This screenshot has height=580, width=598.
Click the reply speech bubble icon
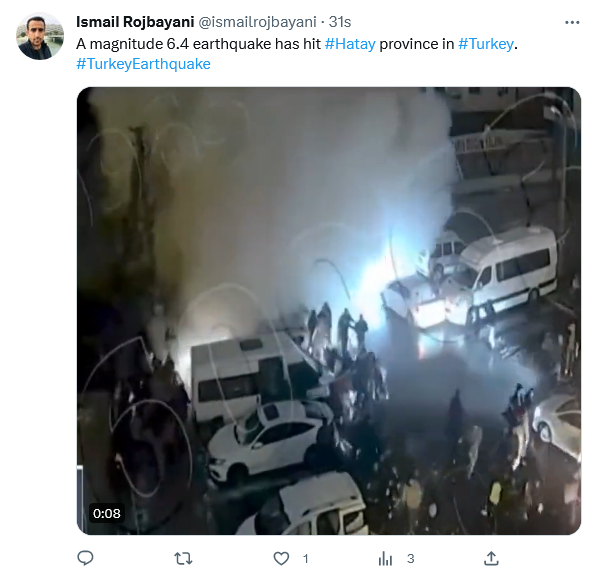point(85,558)
